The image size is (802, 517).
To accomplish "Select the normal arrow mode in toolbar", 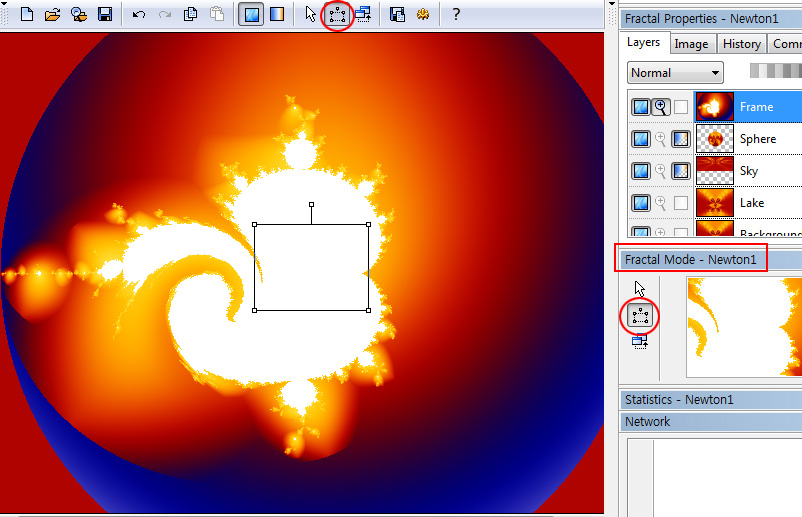I will pos(310,14).
